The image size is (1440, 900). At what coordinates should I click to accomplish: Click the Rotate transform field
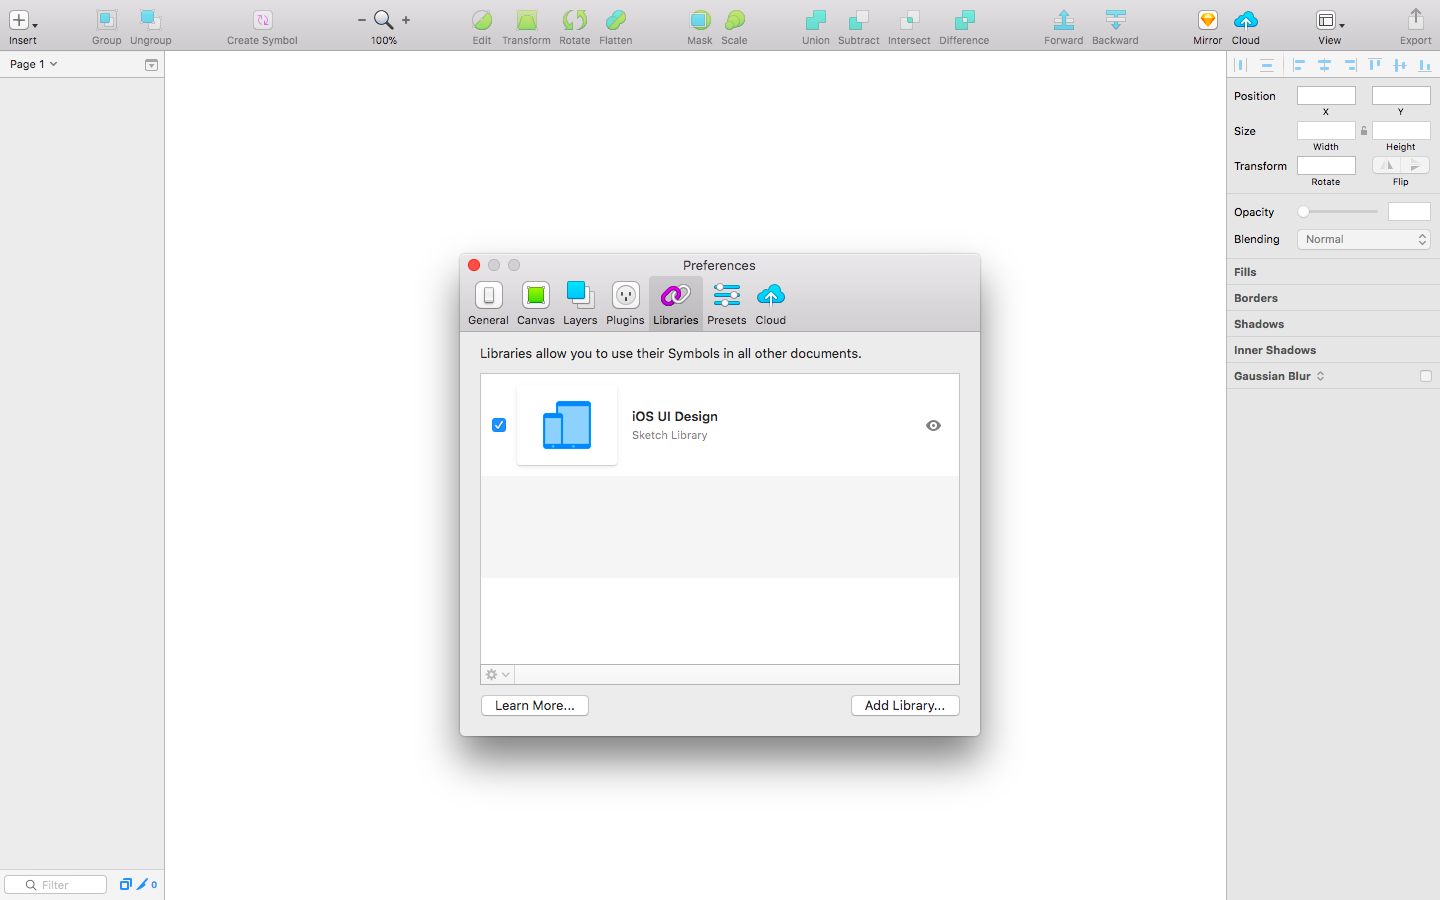1326,166
